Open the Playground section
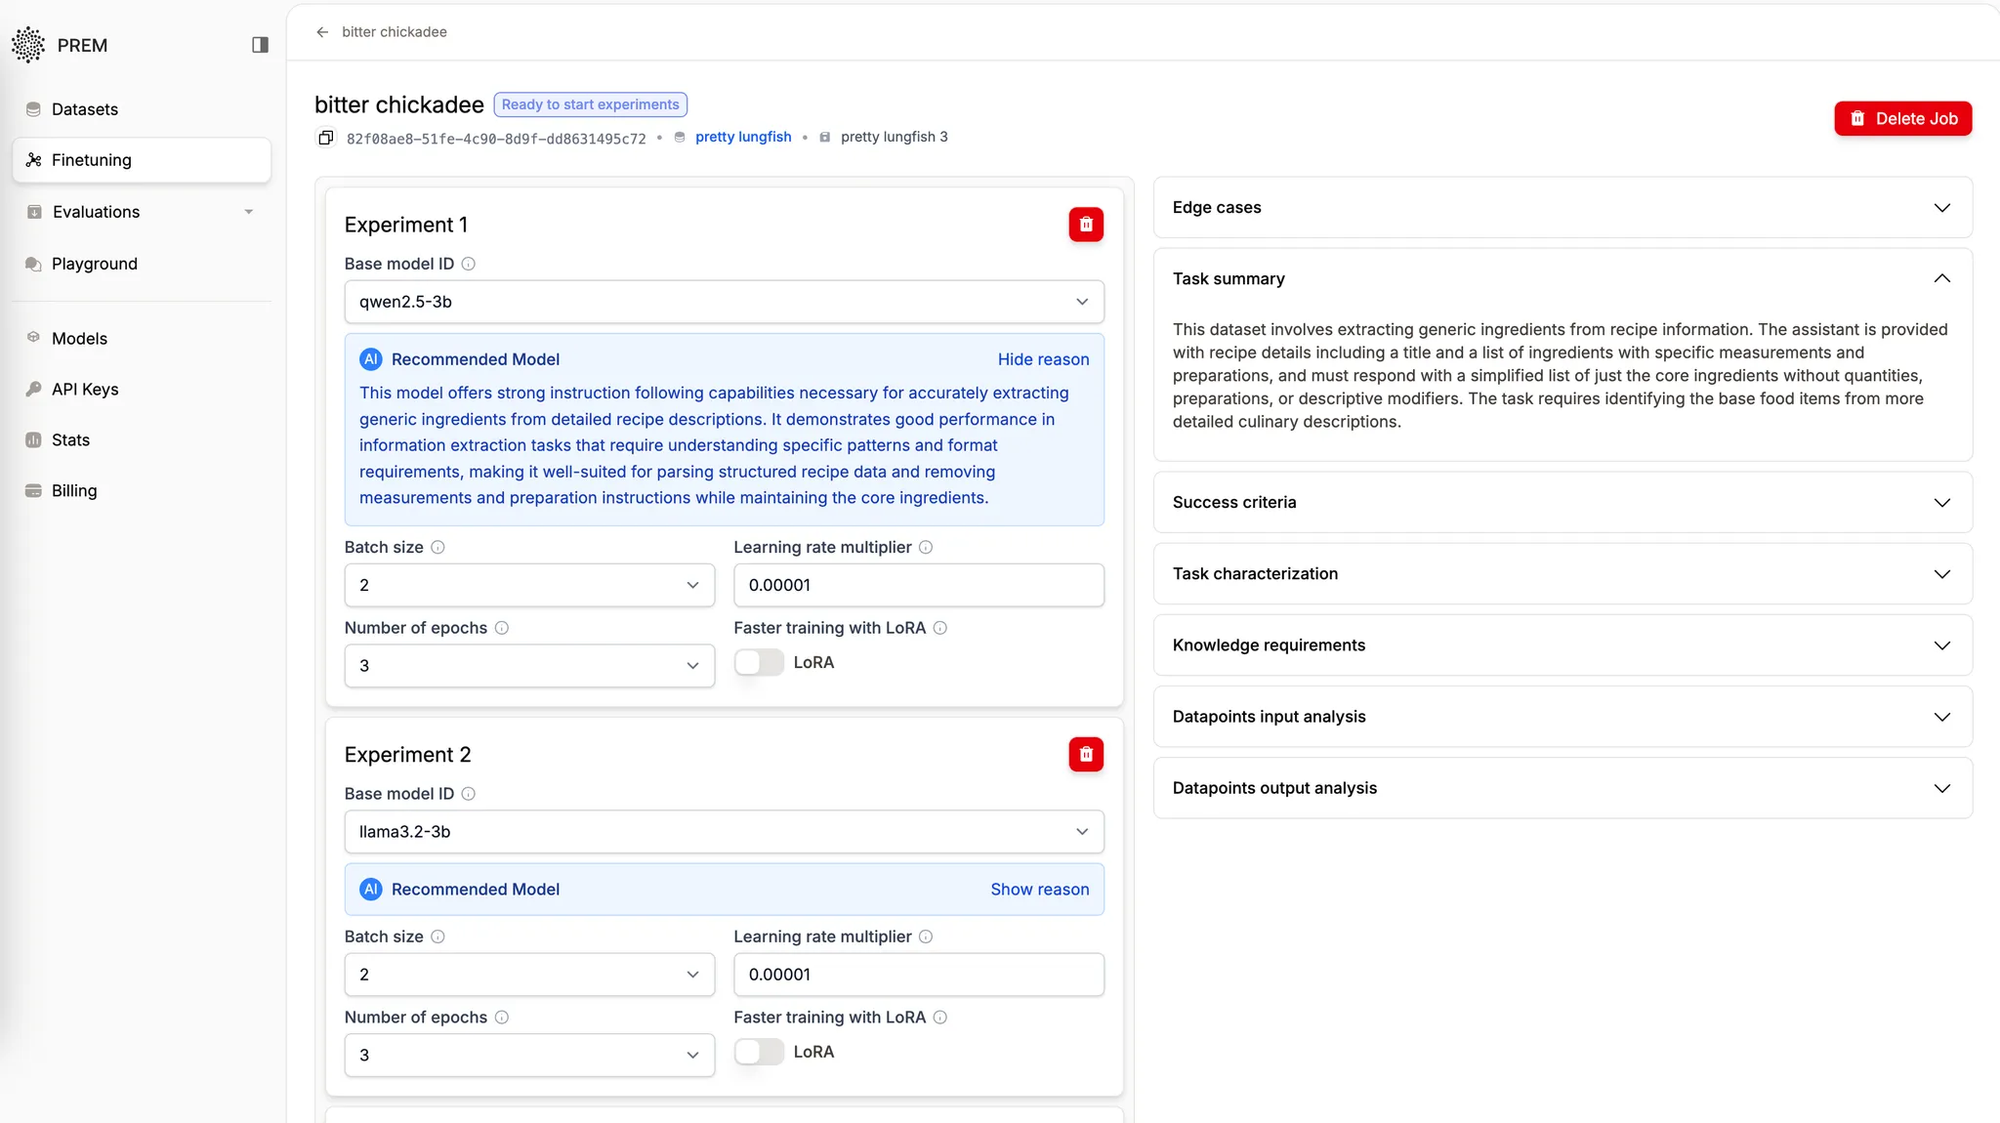 [x=94, y=263]
